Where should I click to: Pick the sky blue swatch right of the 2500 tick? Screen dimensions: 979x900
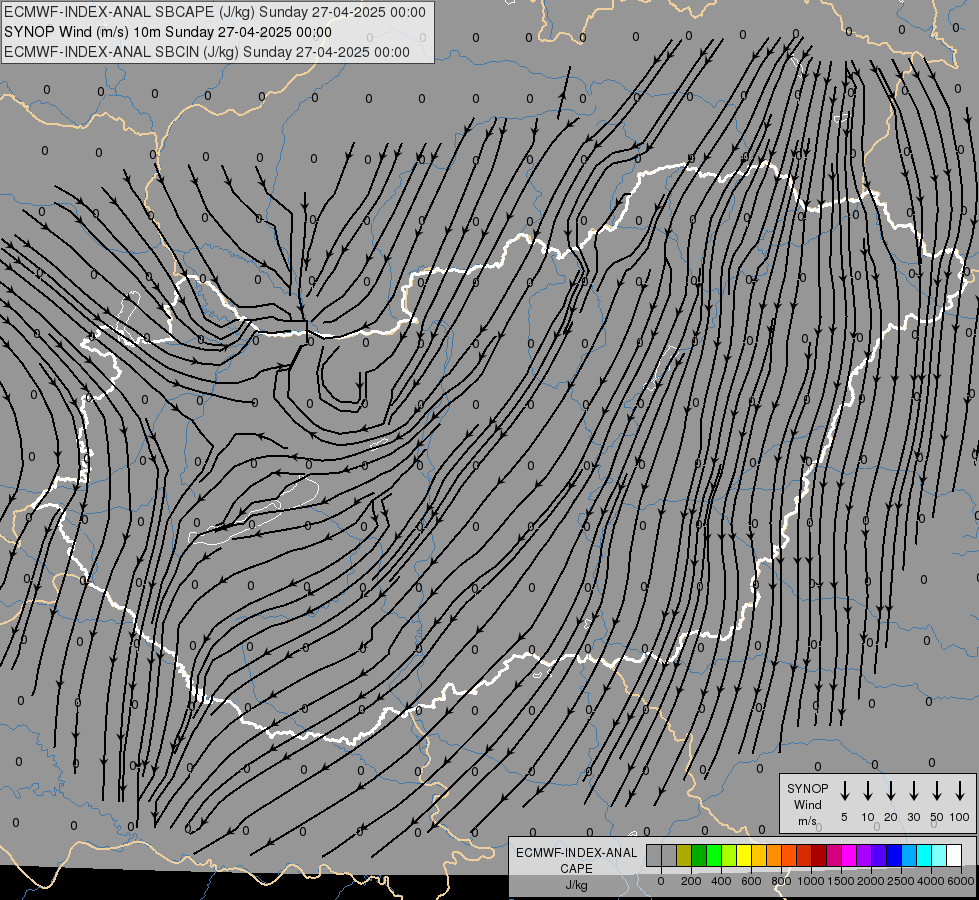point(908,855)
